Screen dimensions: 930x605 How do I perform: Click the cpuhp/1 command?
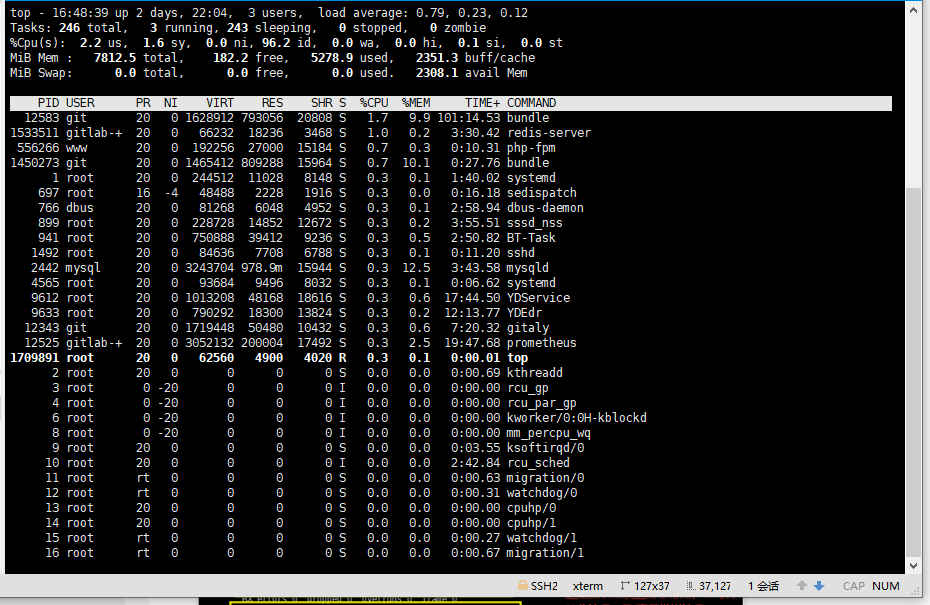coord(531,523)
